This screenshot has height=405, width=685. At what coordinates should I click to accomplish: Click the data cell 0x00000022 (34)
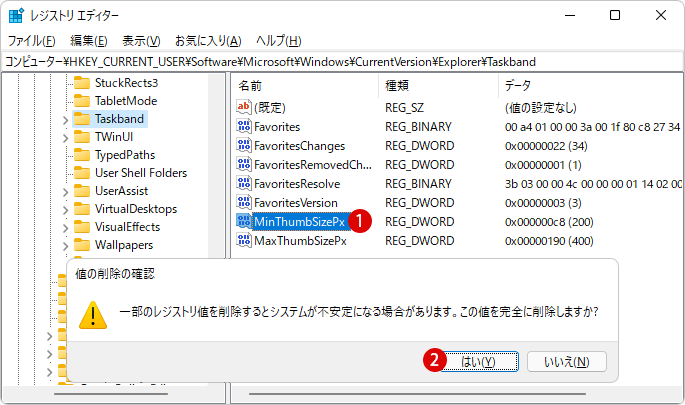[546, 145]
